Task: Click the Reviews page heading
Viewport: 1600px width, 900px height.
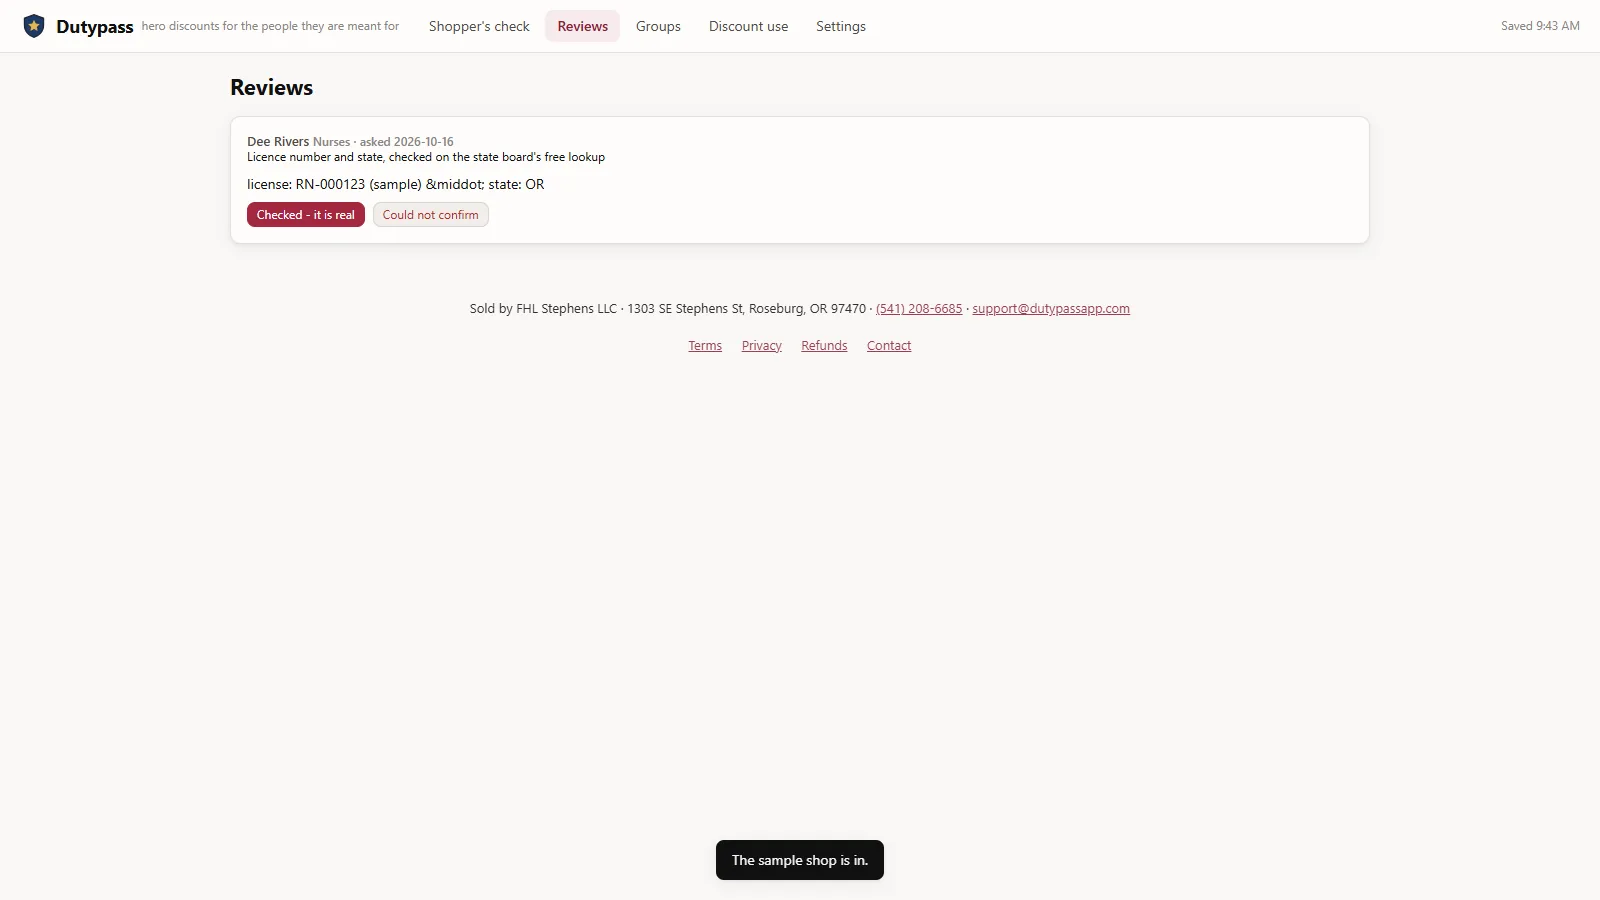Action: 272,88
